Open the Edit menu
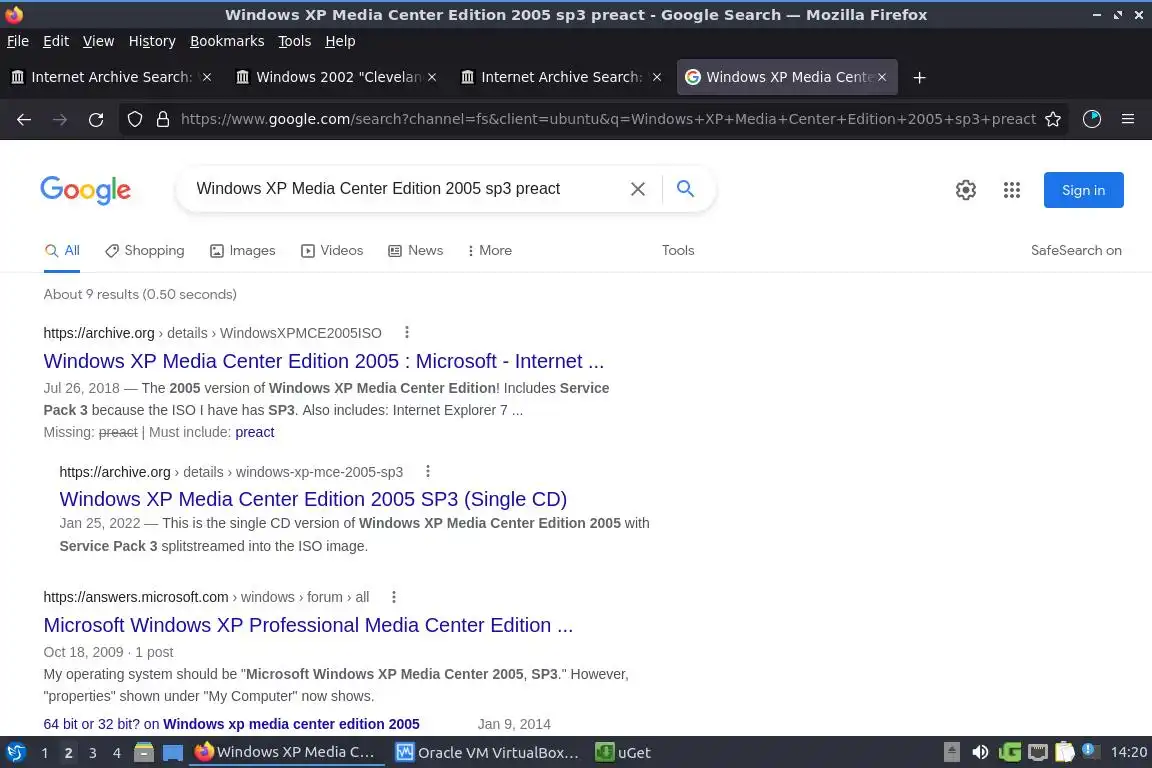This screenshot has height=768, width=1152. (x=56, y=41)
